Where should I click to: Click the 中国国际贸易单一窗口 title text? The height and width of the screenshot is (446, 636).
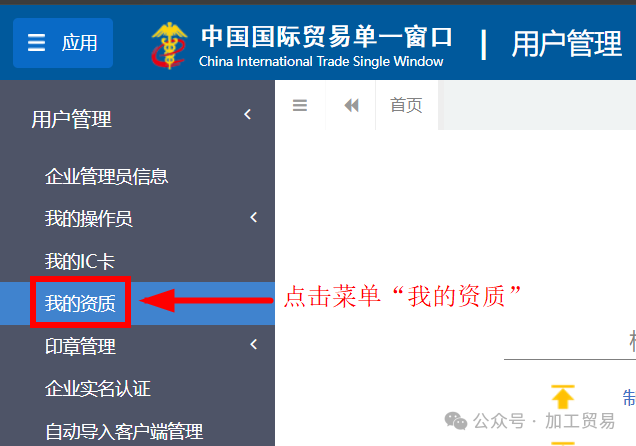click(x=327, y=36)
